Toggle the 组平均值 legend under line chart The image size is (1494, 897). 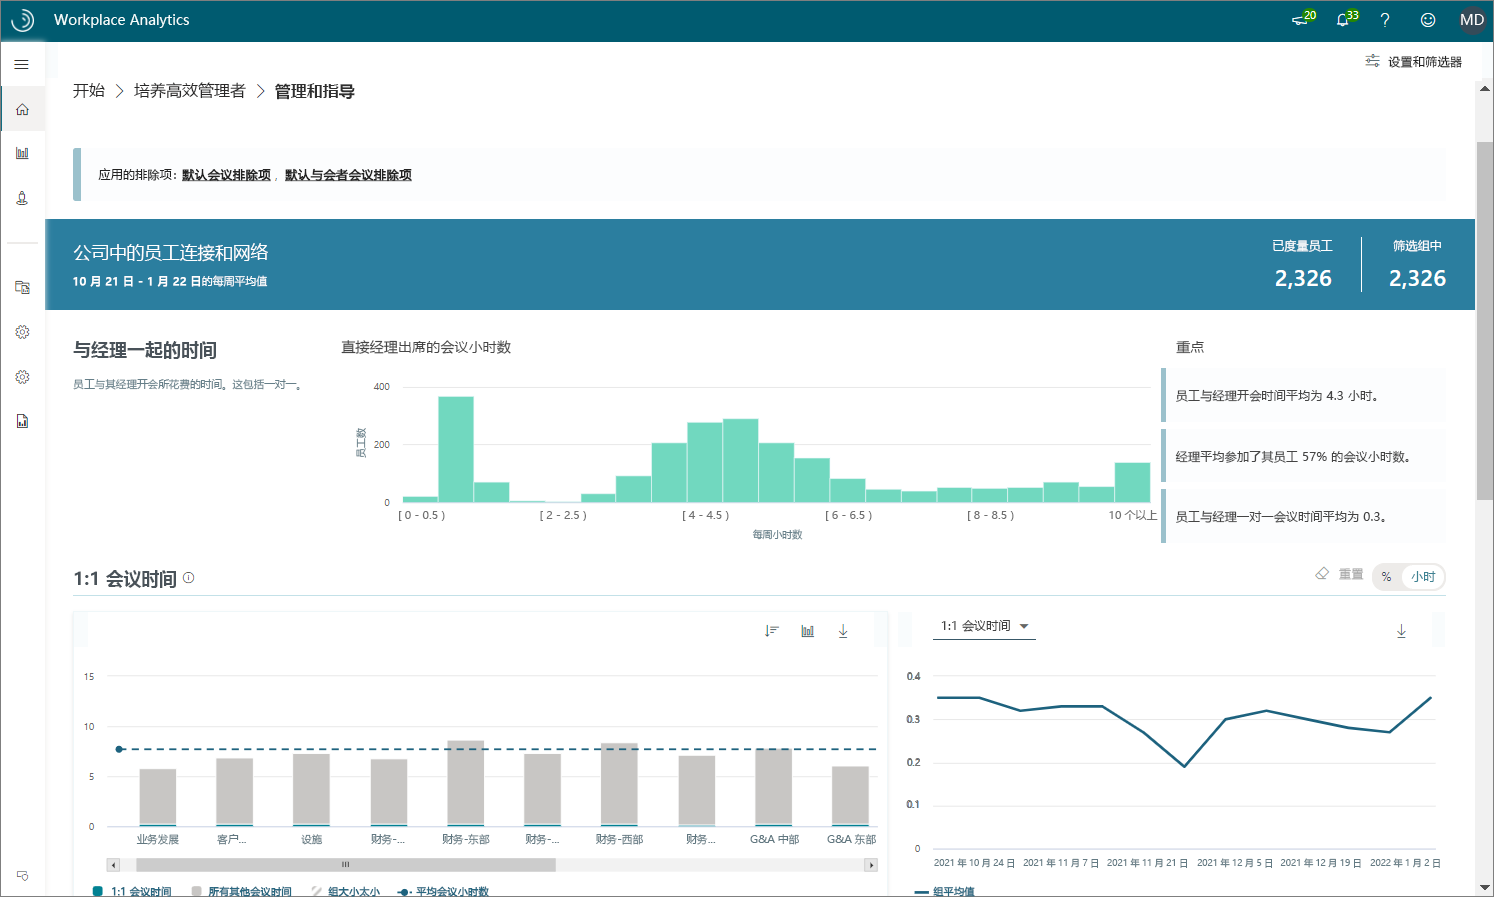click(944, 891)
